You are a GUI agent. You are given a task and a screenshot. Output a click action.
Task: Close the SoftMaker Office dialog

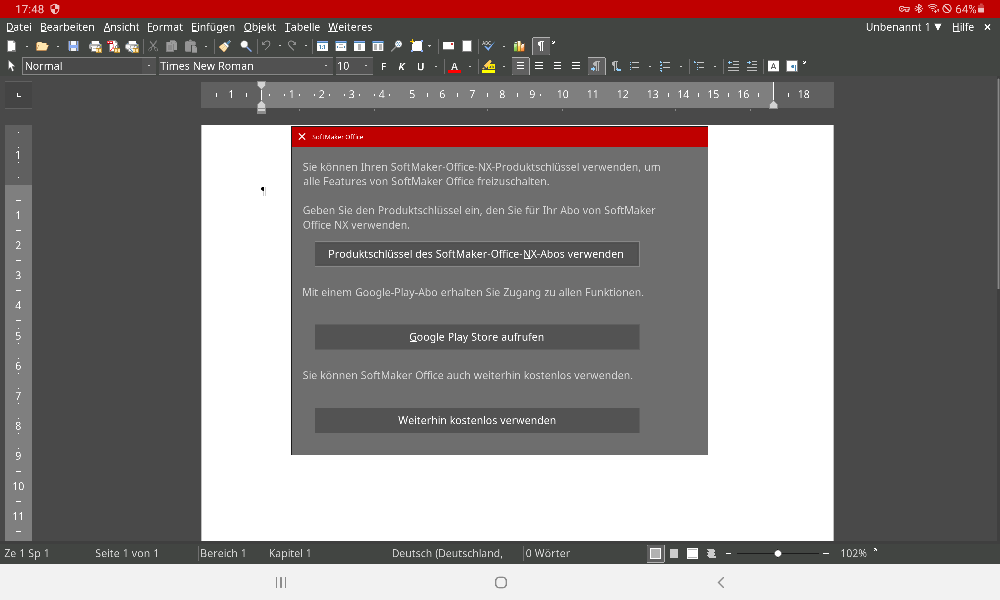[x=302, y=137]
